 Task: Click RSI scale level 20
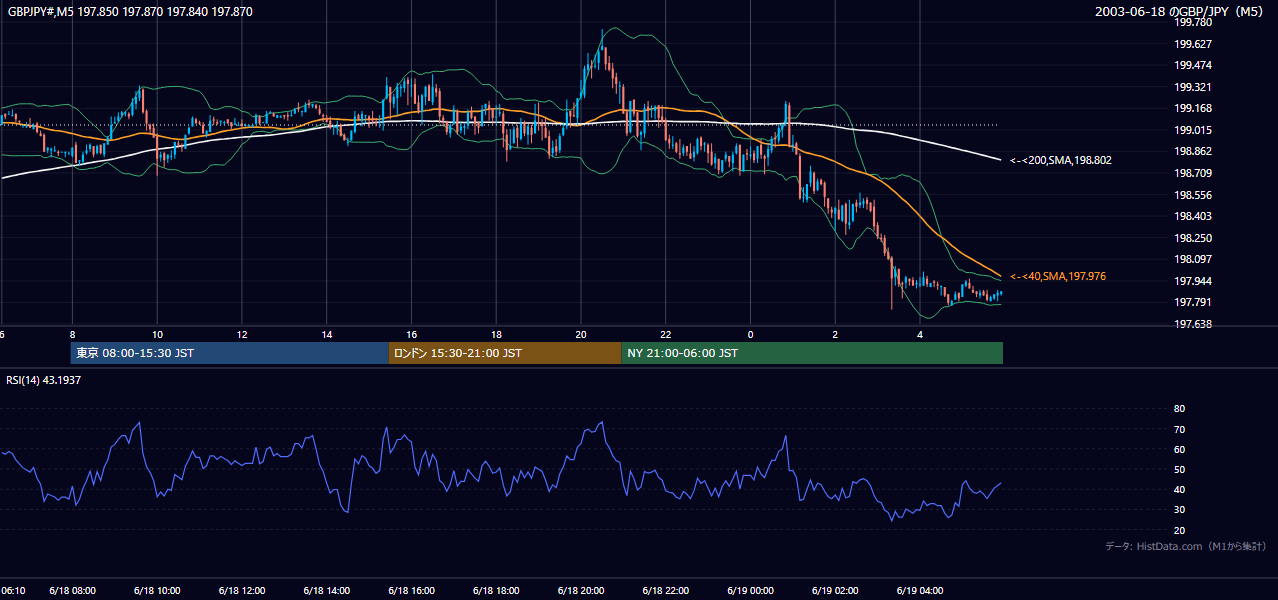(1179, 530)
